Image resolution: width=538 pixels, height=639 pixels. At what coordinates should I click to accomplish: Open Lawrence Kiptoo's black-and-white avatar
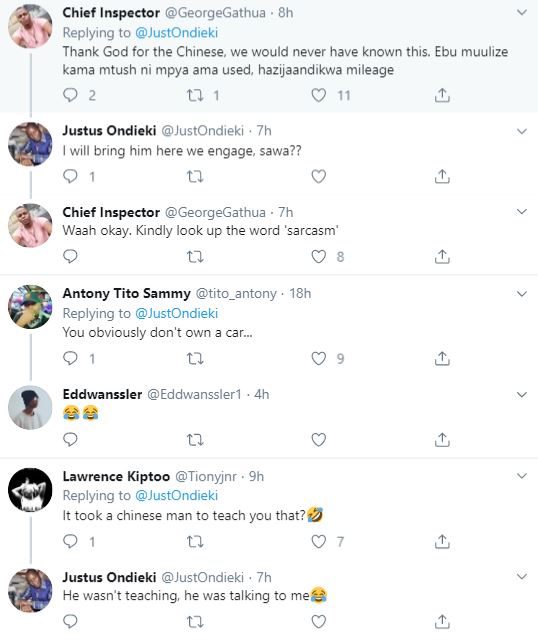tap(30, 489)
